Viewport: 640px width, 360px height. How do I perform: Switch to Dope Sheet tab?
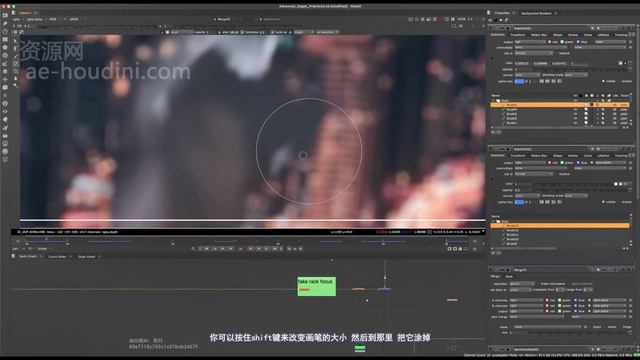coord(87,256)
